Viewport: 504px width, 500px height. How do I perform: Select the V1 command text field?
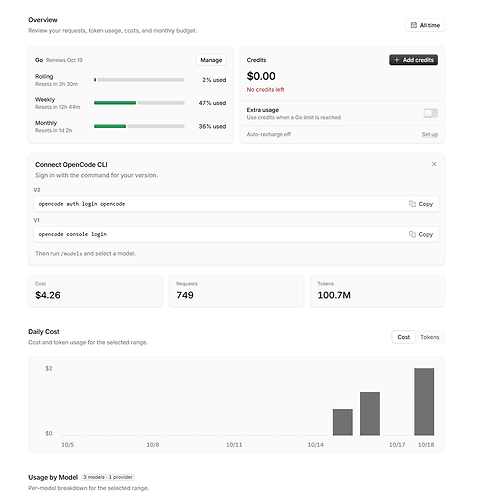tap(236, 234)
